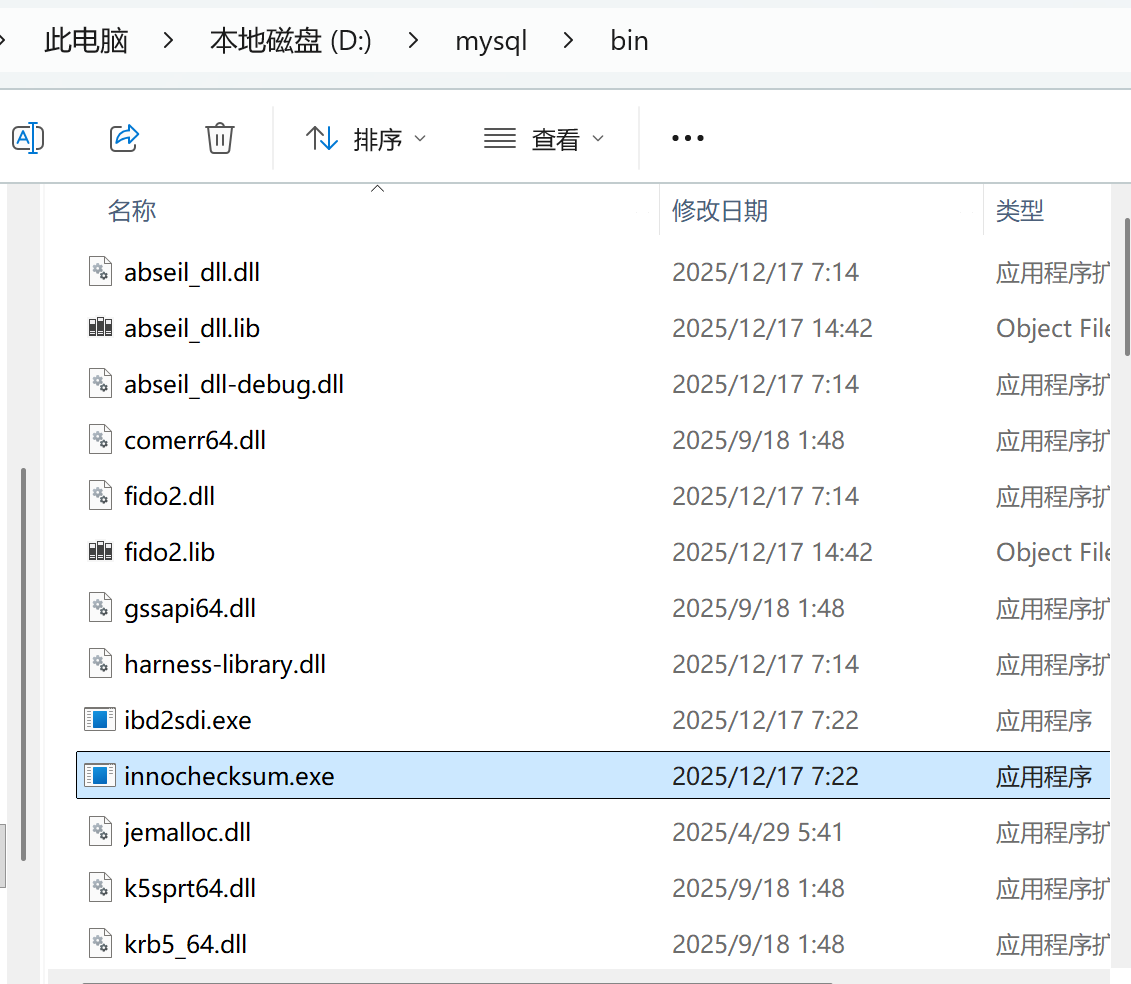Image resolution: width=1131 pixels, height=984 pixels.
Task: Select the fido2.dll file icon
Action: click(100, 496)
